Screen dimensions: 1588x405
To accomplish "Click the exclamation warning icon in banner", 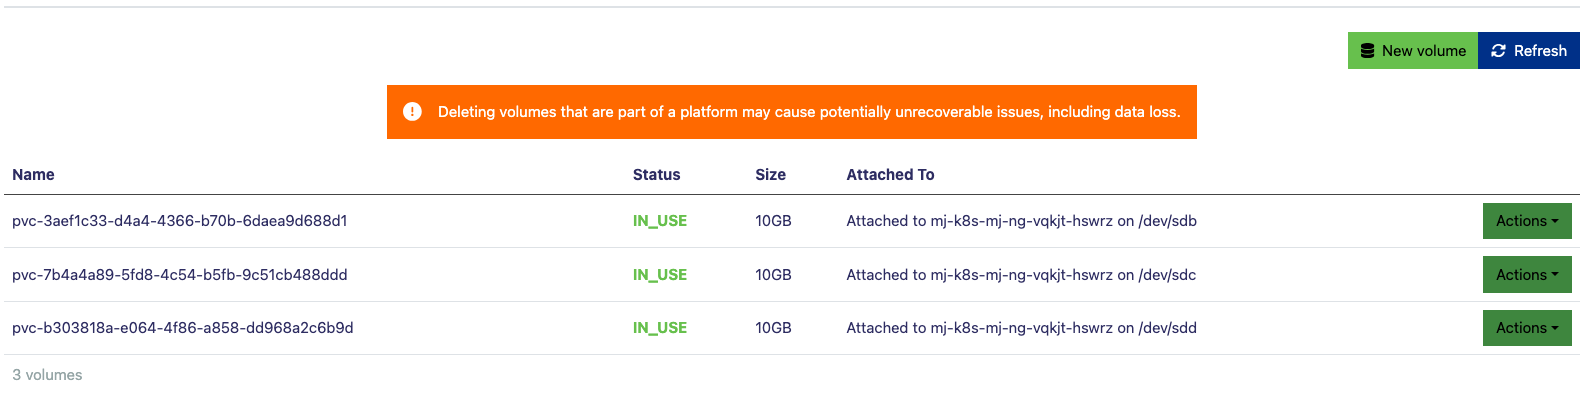I will point(412,112).
